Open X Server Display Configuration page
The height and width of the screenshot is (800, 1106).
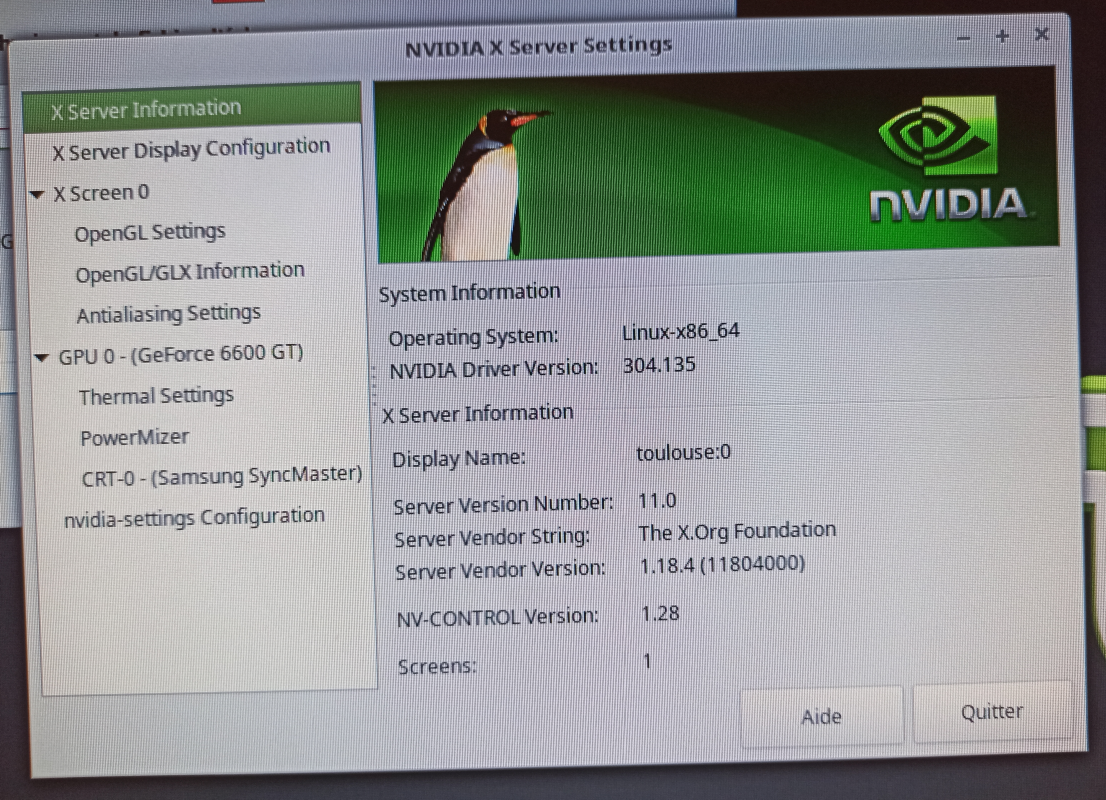click(191, 149)
